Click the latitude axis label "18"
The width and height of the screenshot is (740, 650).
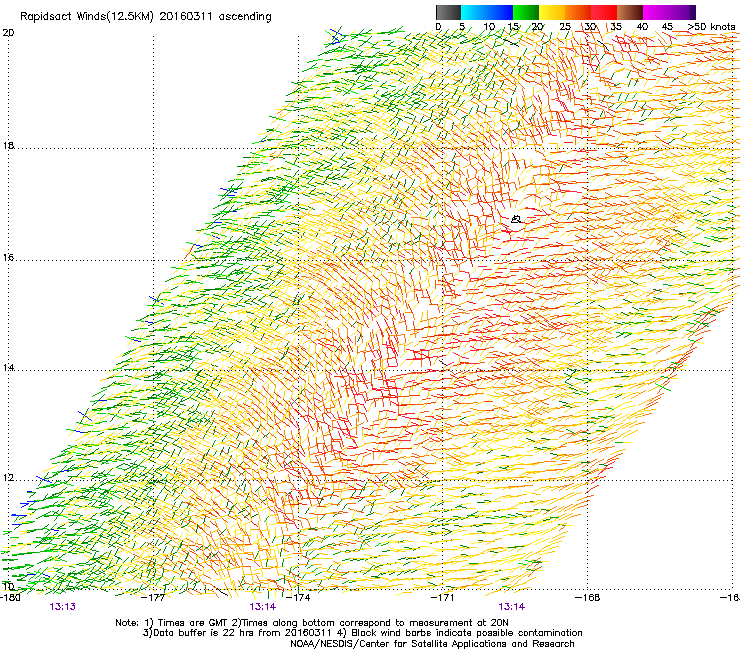(8, 145)
